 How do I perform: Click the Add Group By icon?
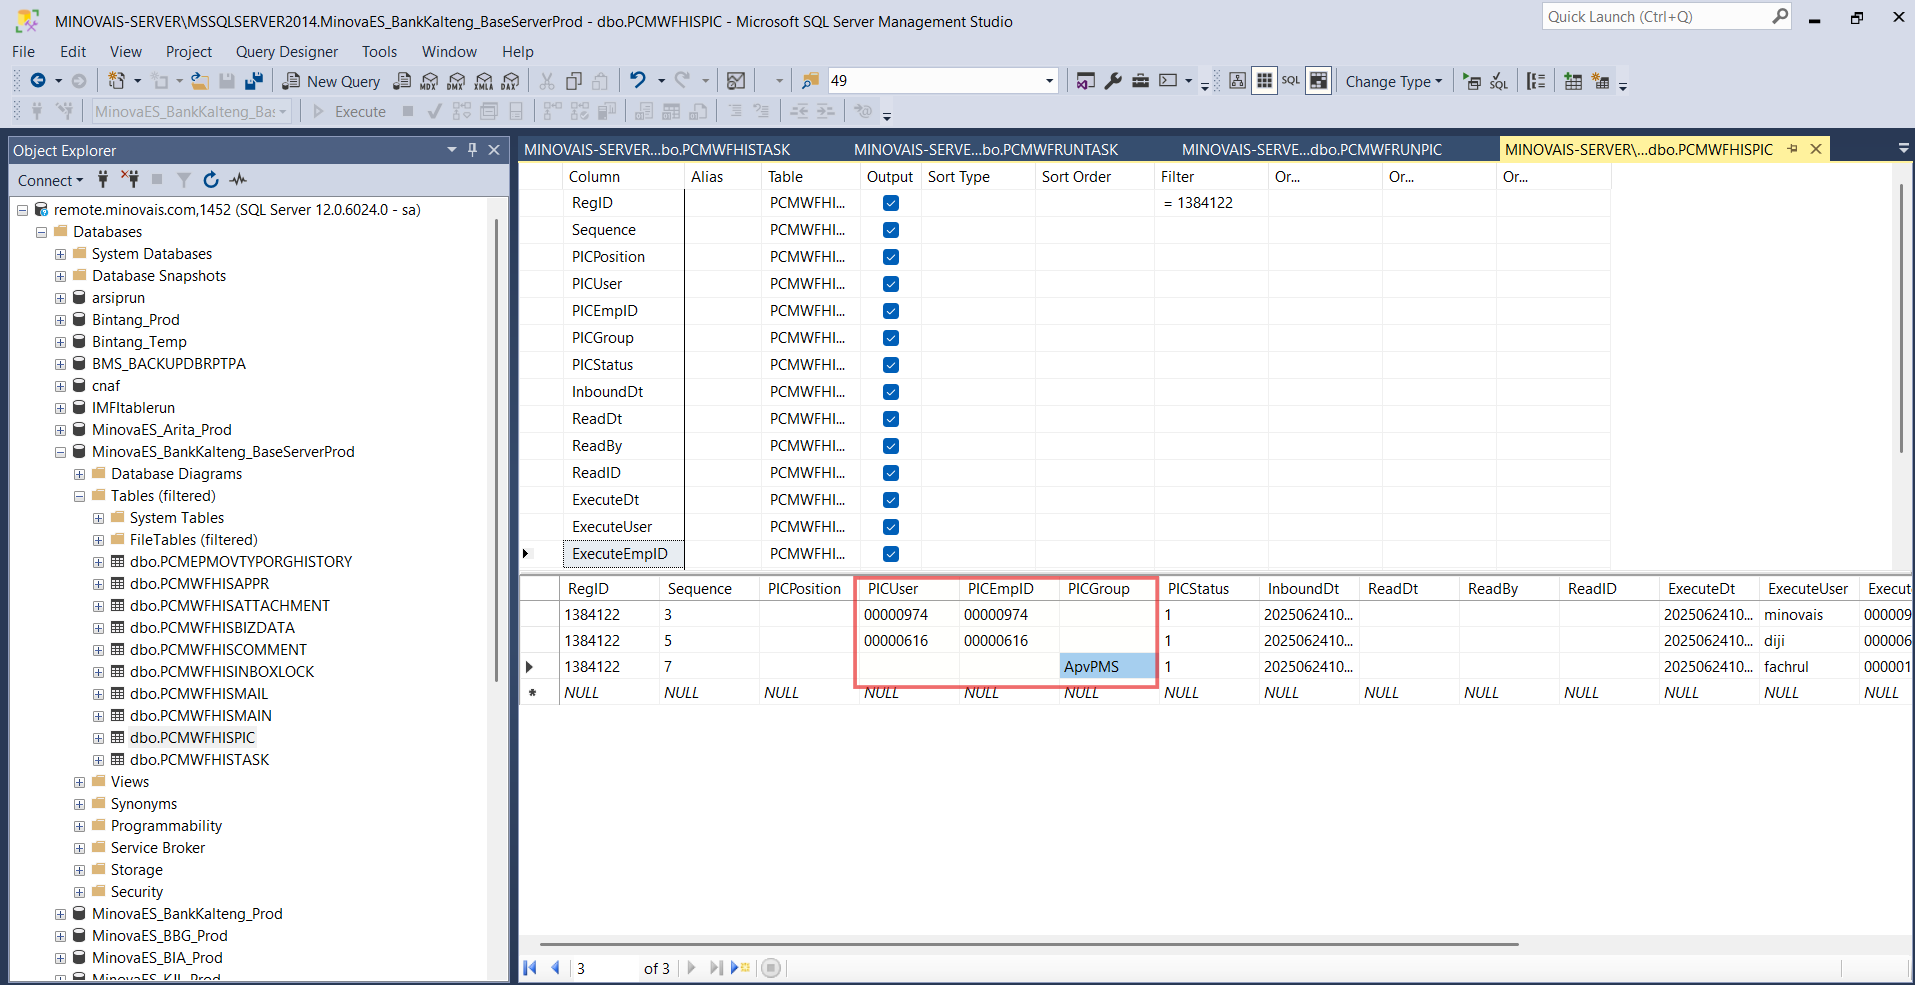pyautogui.click(x=1536, y=81)
